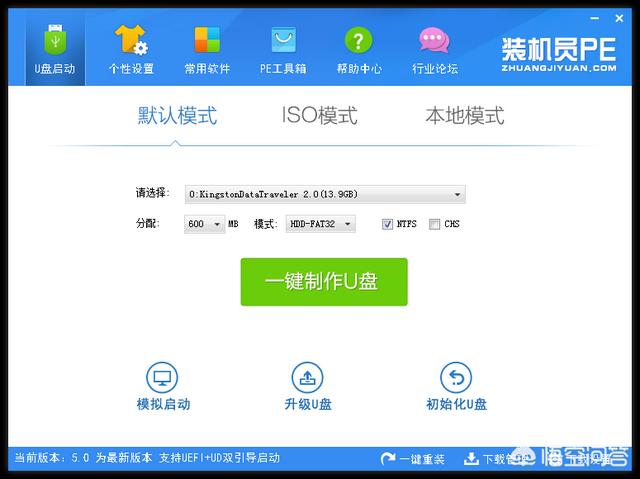Click the 模式 label

[266, 224]
